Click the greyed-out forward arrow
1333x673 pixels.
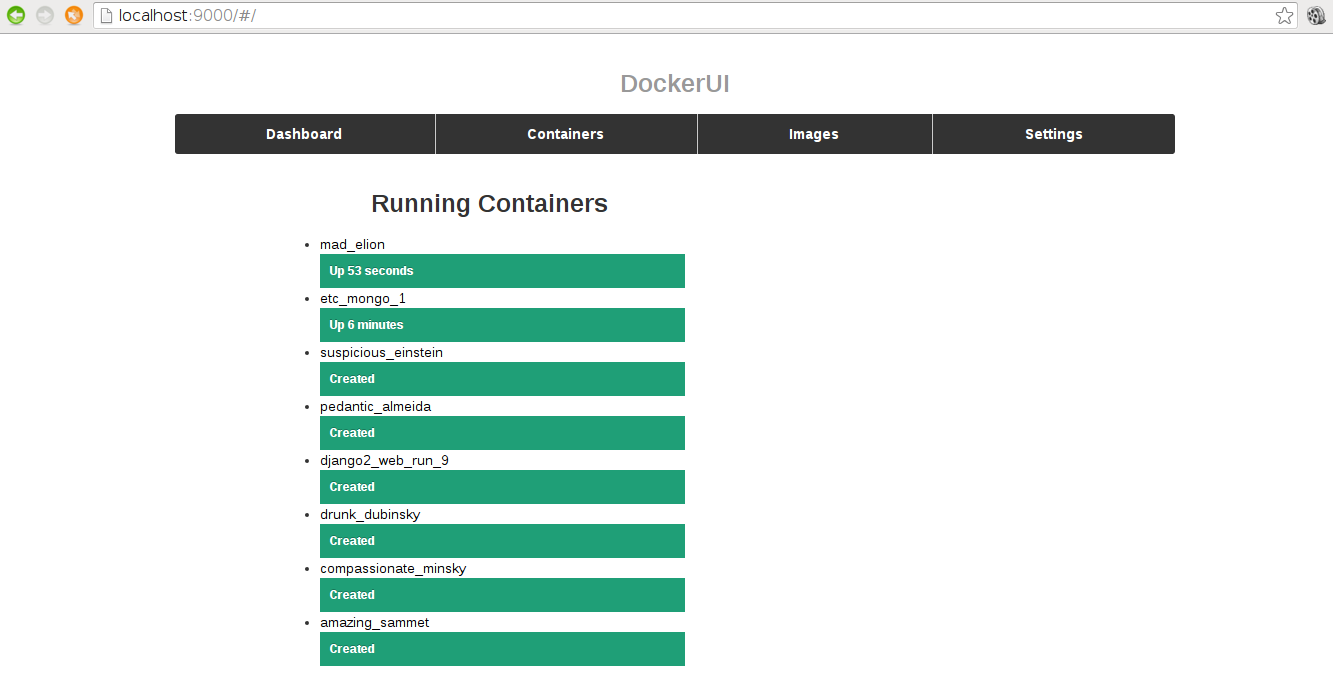click(x=45, y=15)
